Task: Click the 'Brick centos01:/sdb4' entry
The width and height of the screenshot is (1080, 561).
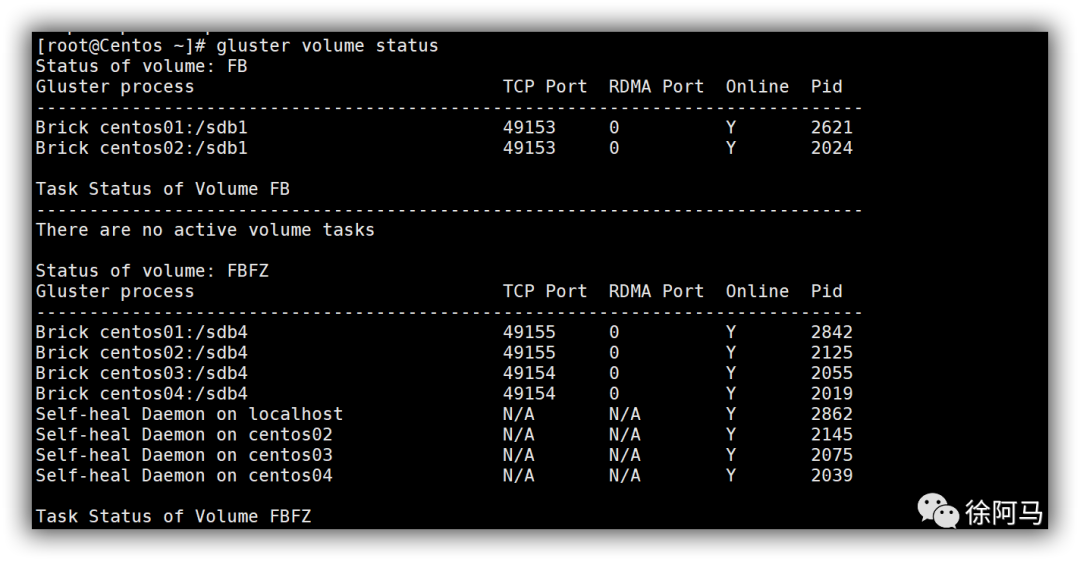Action: pyautogui.click(x=141, y=332)
